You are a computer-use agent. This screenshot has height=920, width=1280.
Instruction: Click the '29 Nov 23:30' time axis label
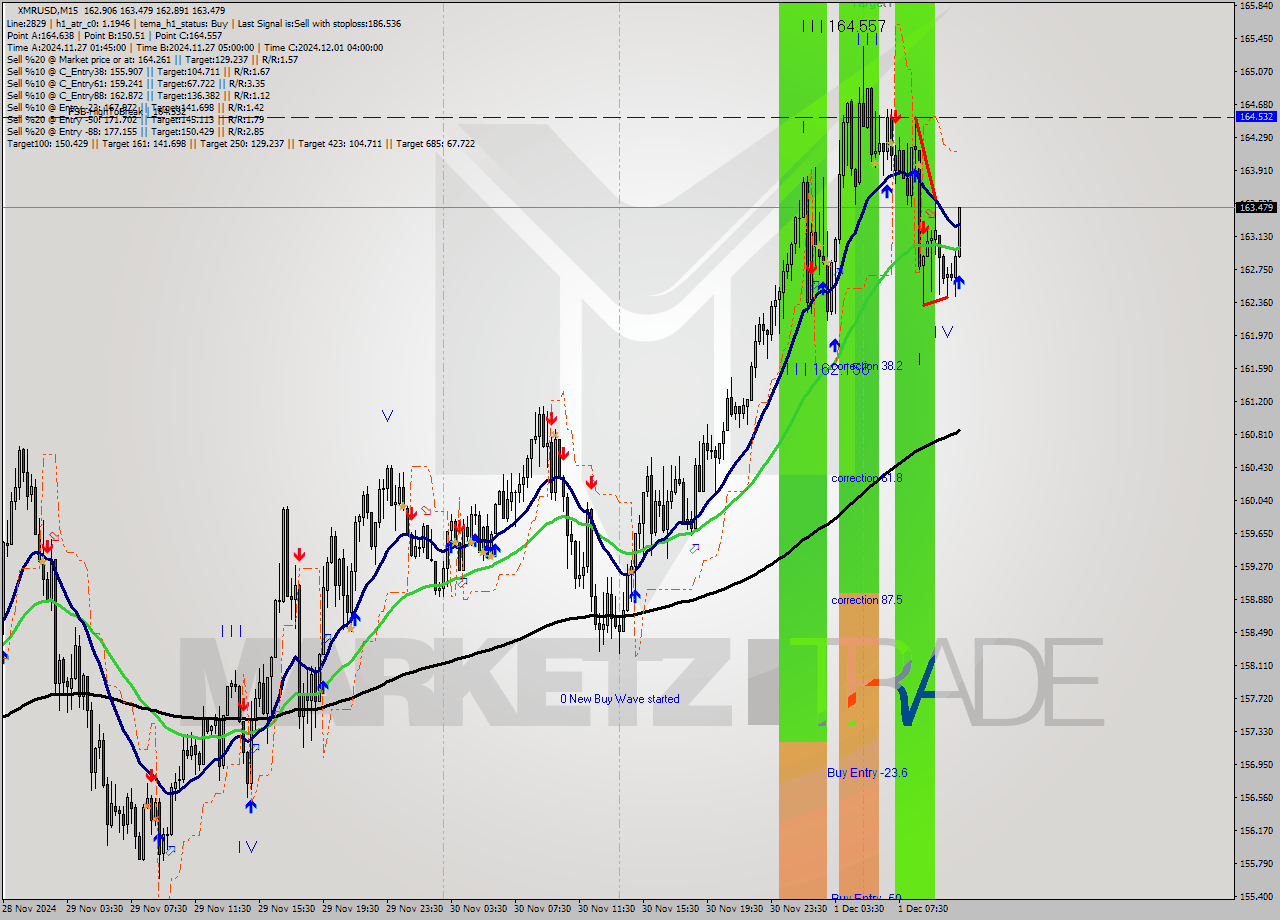[415, 909]
